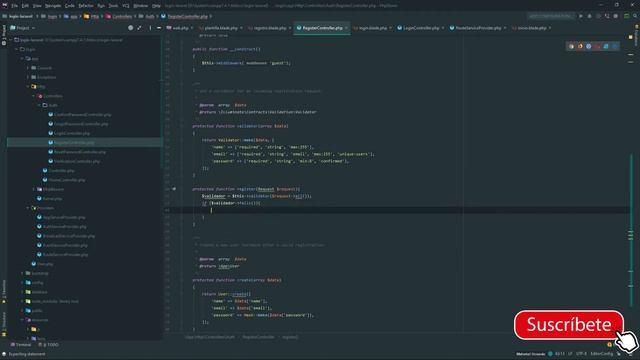Screen dimensions: 640x360
Task: Click the 'Controllers' breadcrumb in navigation bar
Action: 119,16
